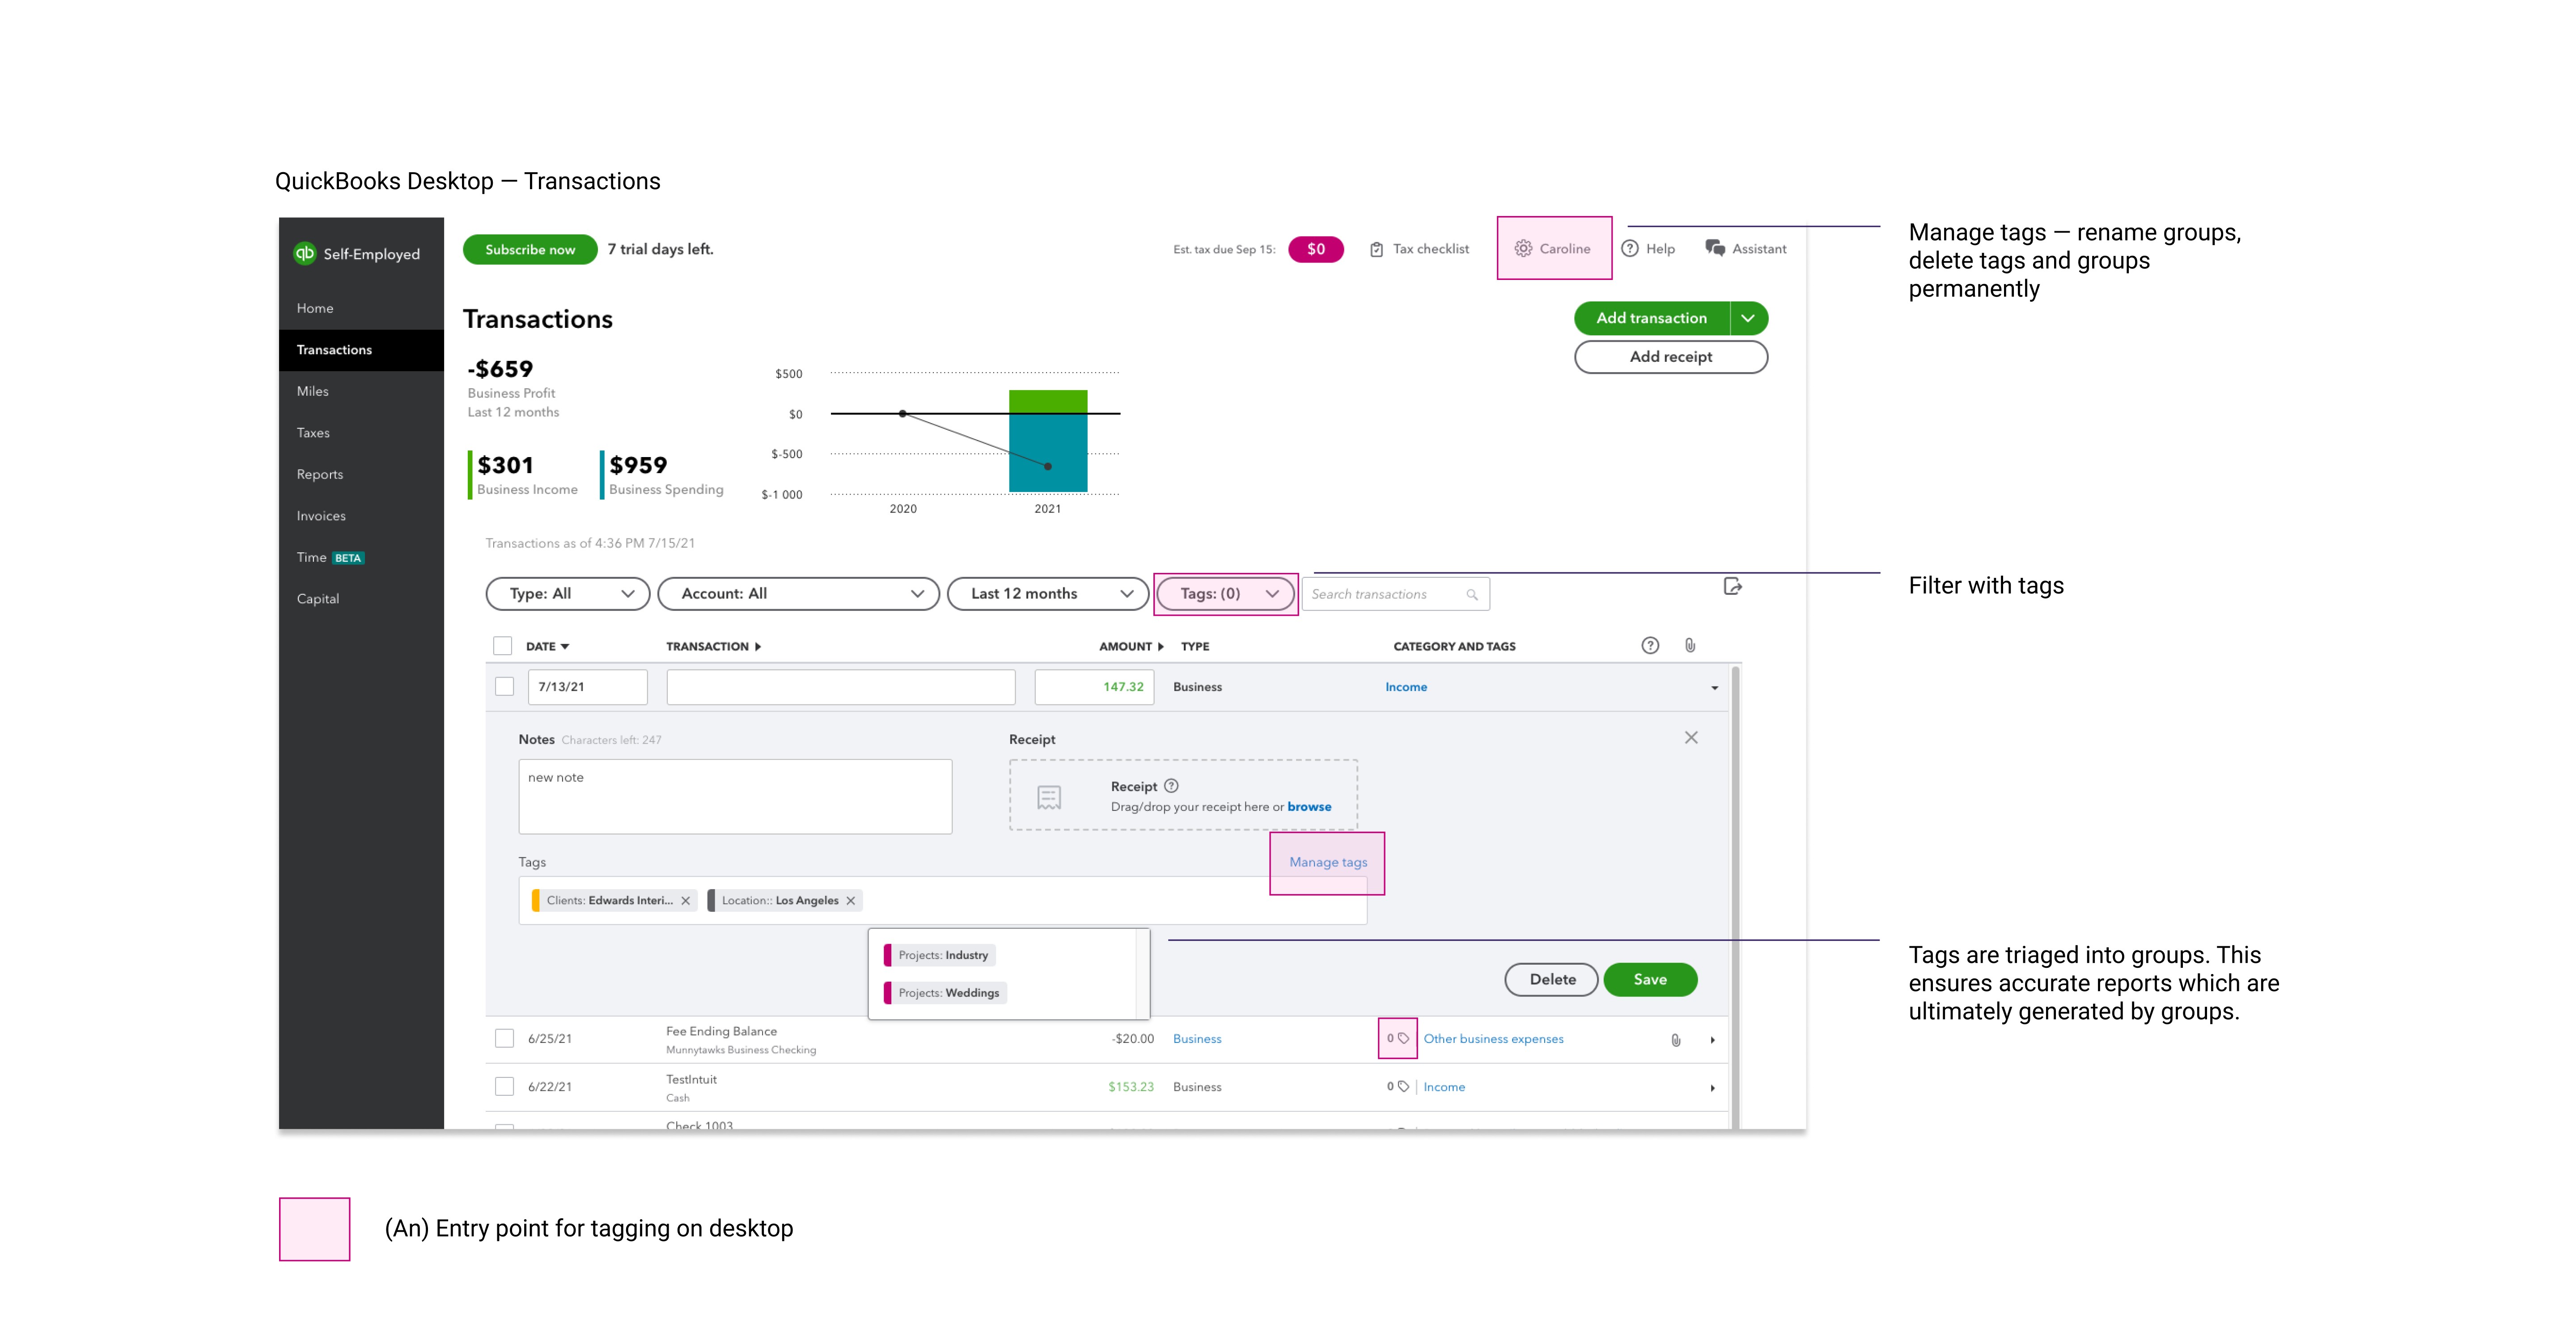
Task: Click the export transactions icon
Action: pyautogui.click(x=1733, y=586)
